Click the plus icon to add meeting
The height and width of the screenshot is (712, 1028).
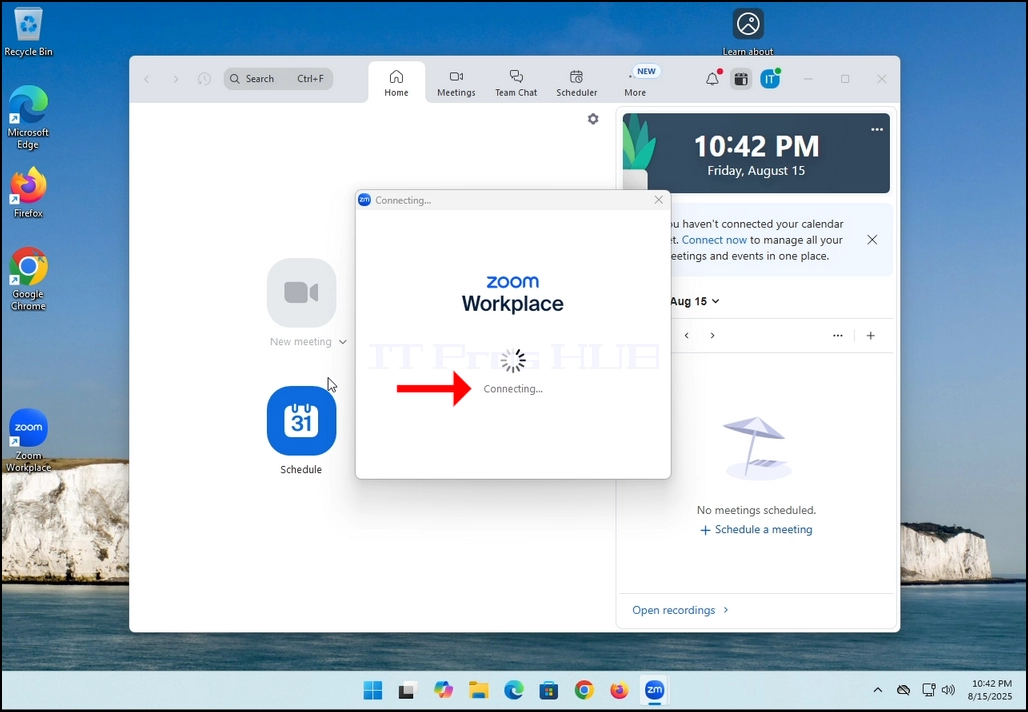[871, 335]
